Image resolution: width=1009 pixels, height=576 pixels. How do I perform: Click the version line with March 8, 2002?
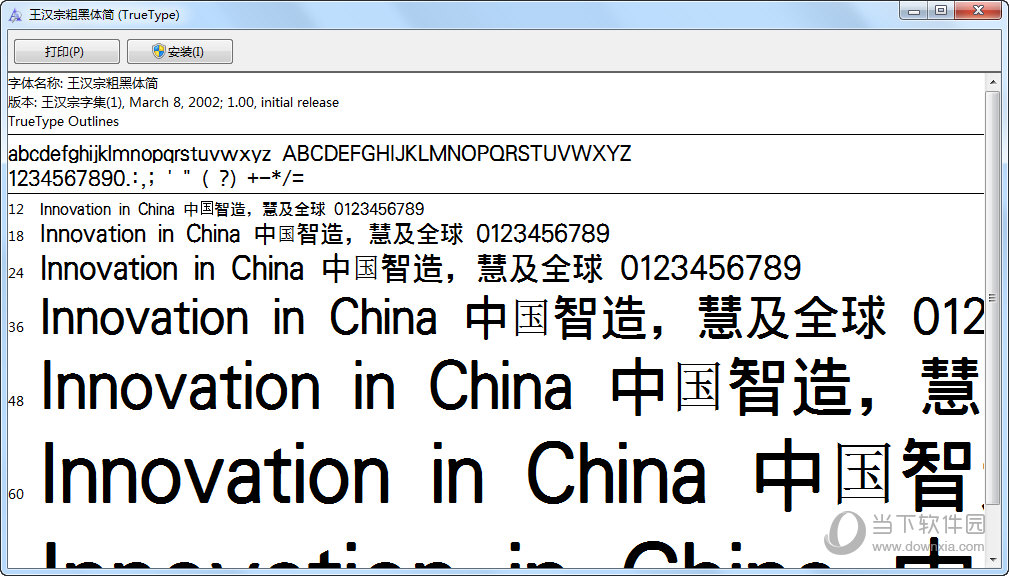click(x=173, y=102)
